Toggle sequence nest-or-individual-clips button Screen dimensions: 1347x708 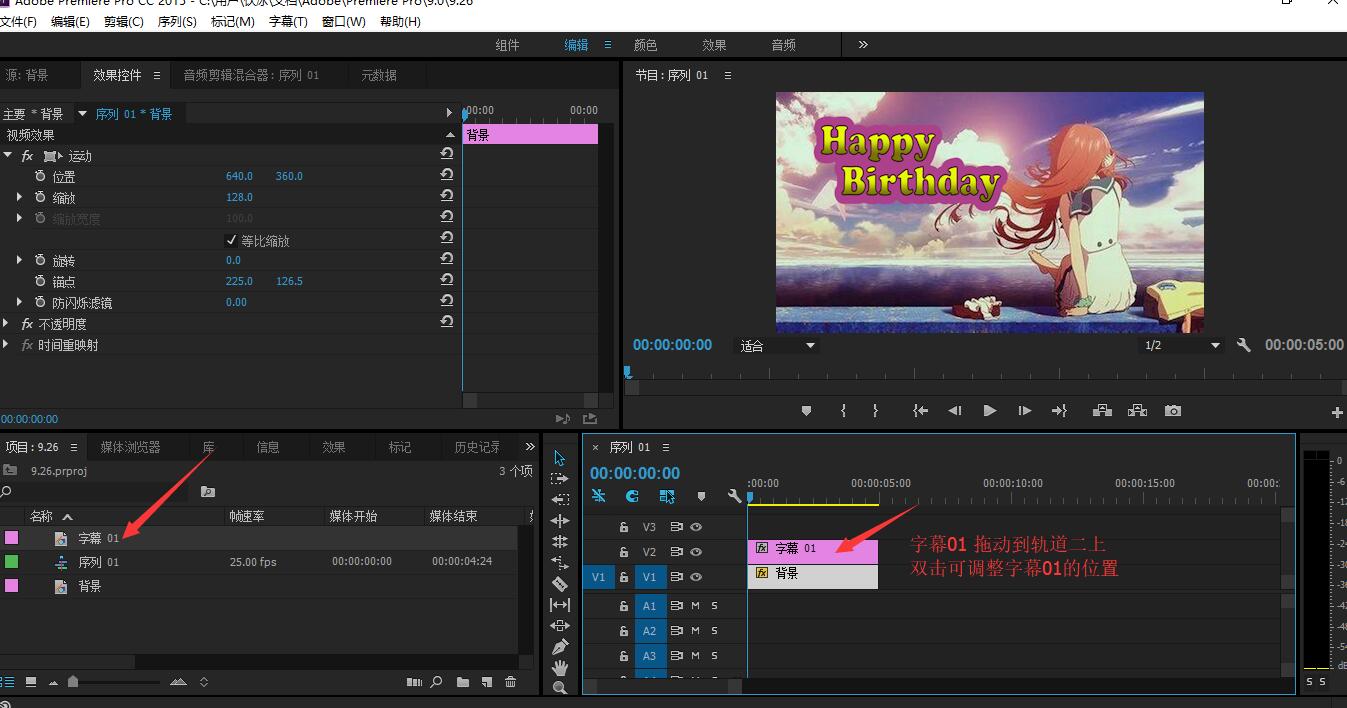[x=598, y=496]
